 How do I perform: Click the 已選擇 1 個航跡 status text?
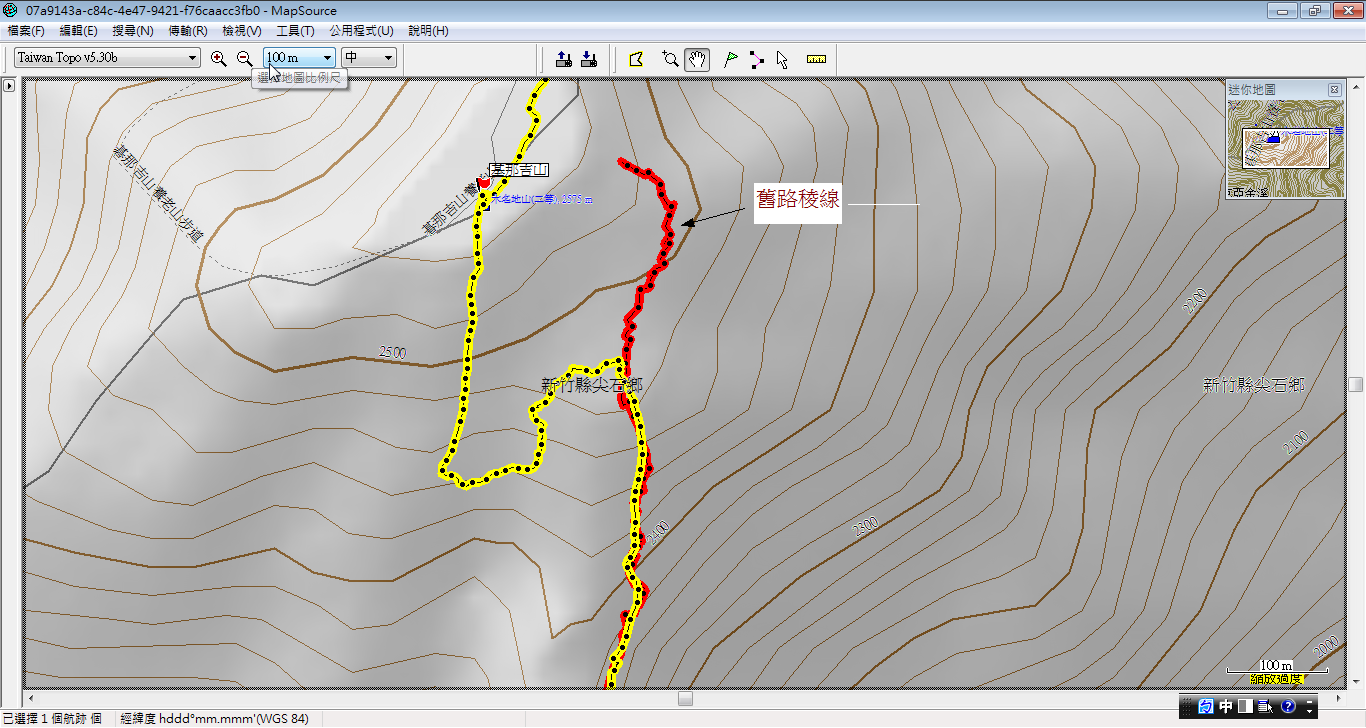[52, 718]
